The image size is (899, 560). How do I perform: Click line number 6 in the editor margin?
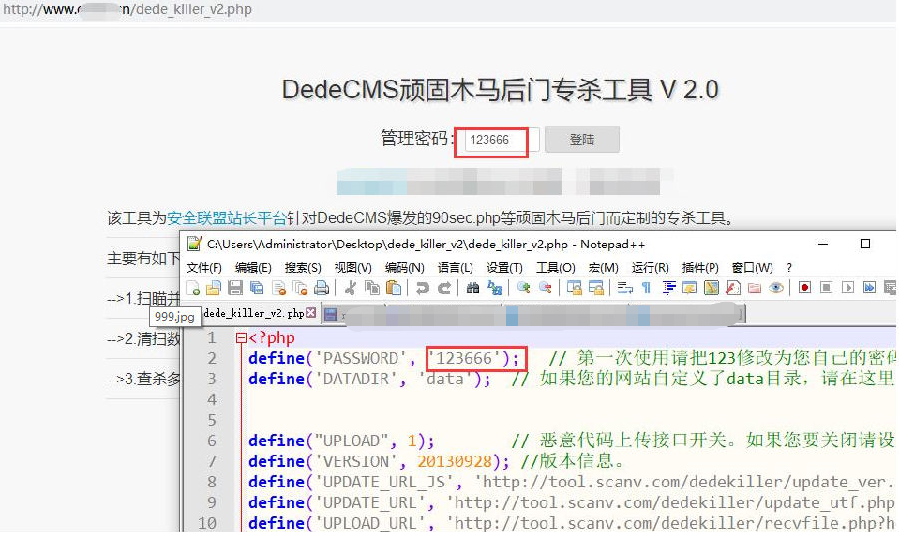click(x=212, y=441)
